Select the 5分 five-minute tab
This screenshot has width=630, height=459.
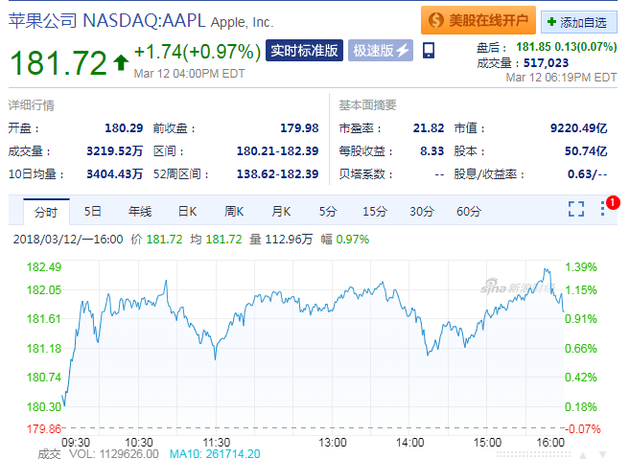click(x=328, y=211)
